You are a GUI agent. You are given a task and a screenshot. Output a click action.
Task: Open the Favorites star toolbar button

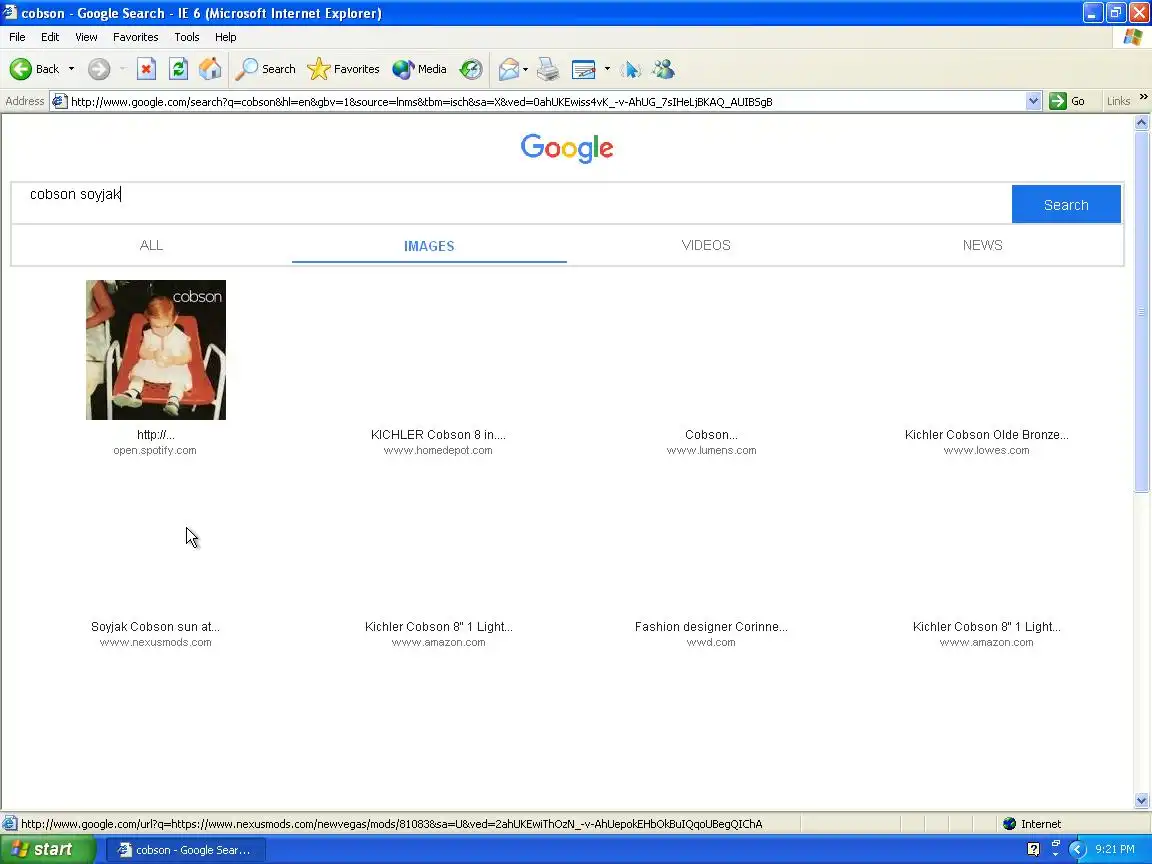pyautogui.click(x=343, y=69)
